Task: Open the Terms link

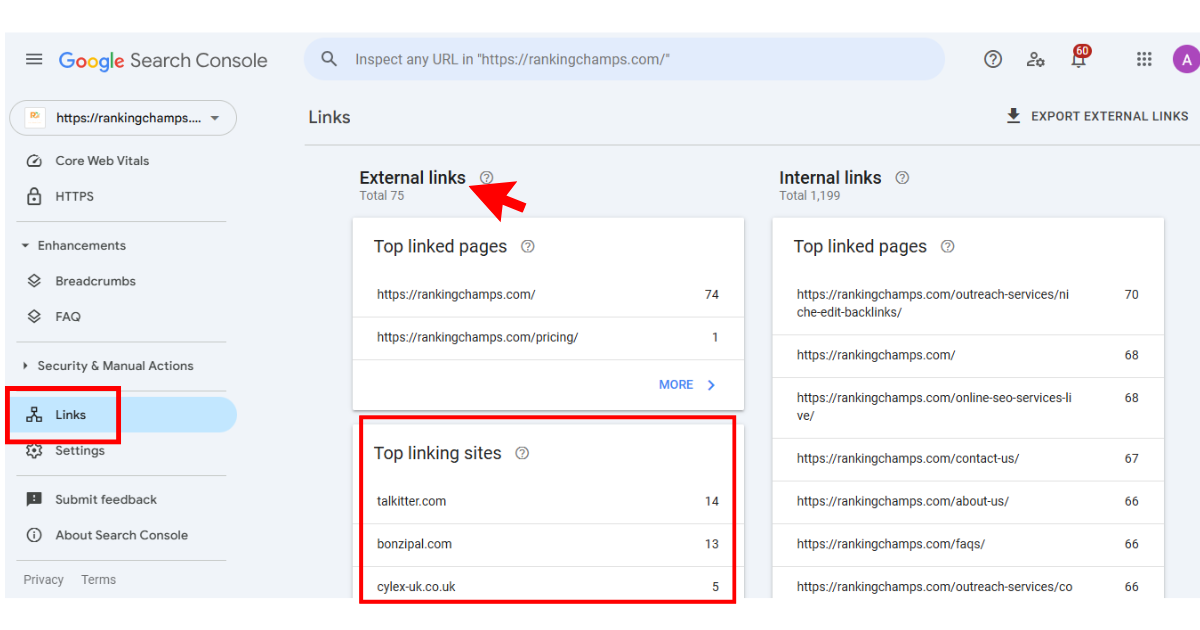Action: pos(98,580)
